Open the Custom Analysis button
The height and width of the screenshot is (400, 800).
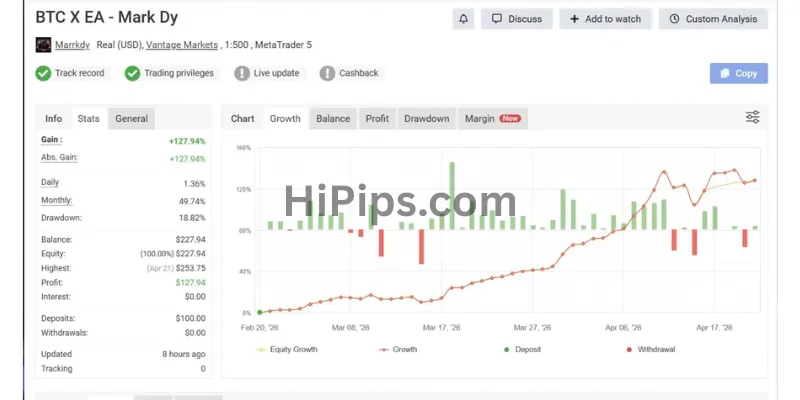(713, 19)
